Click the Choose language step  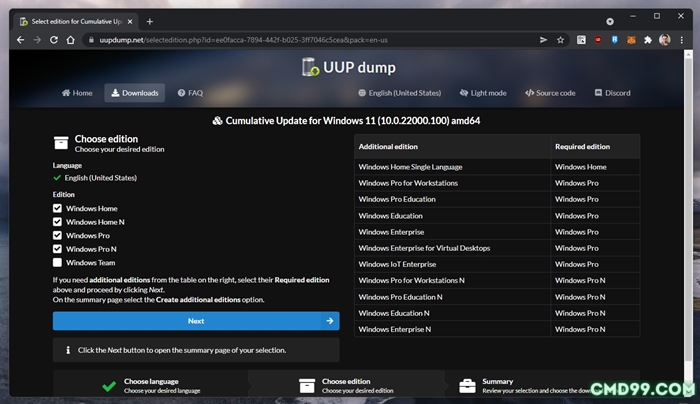(x=151, y=386)
